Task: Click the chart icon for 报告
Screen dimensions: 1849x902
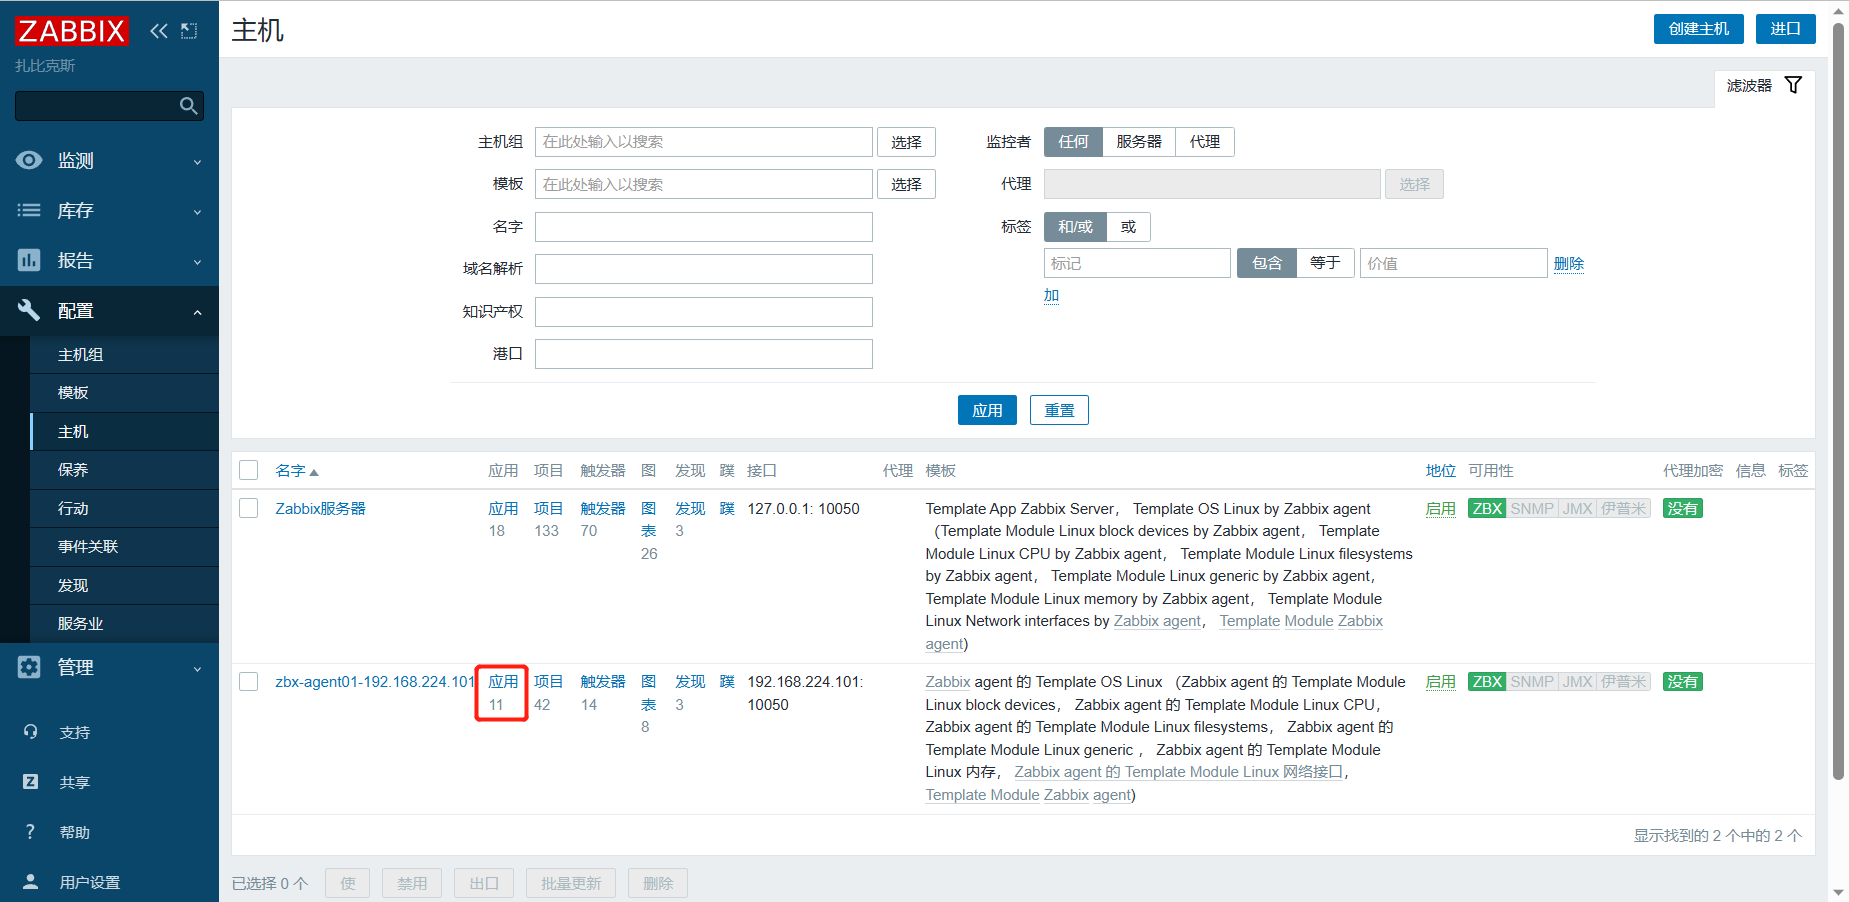Action: tap(29, 260)
